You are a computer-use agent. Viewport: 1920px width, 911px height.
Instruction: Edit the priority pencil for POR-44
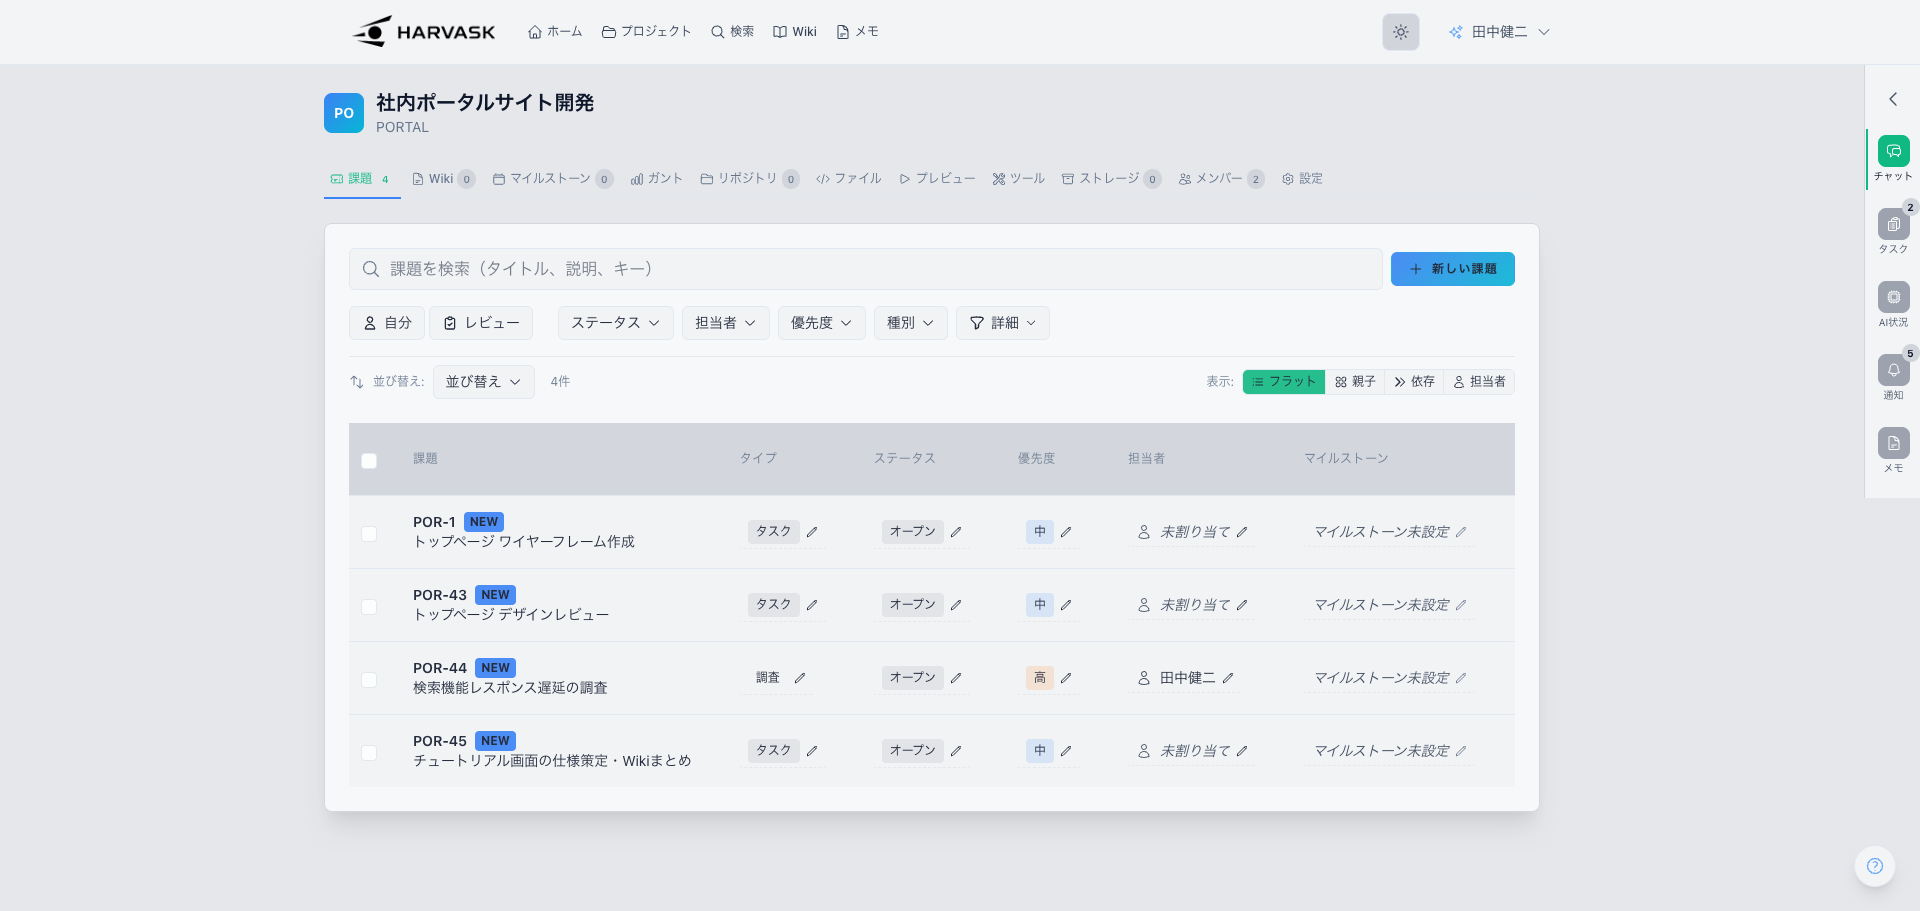[1066, 678]
